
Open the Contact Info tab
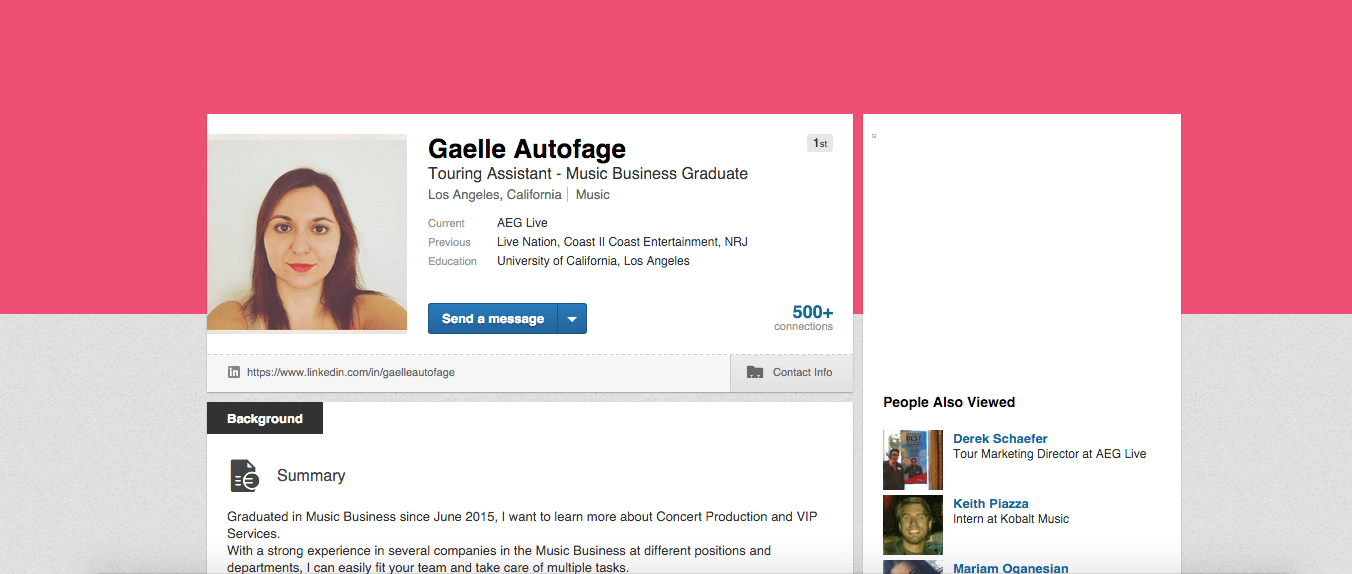[x=791, y=372]
